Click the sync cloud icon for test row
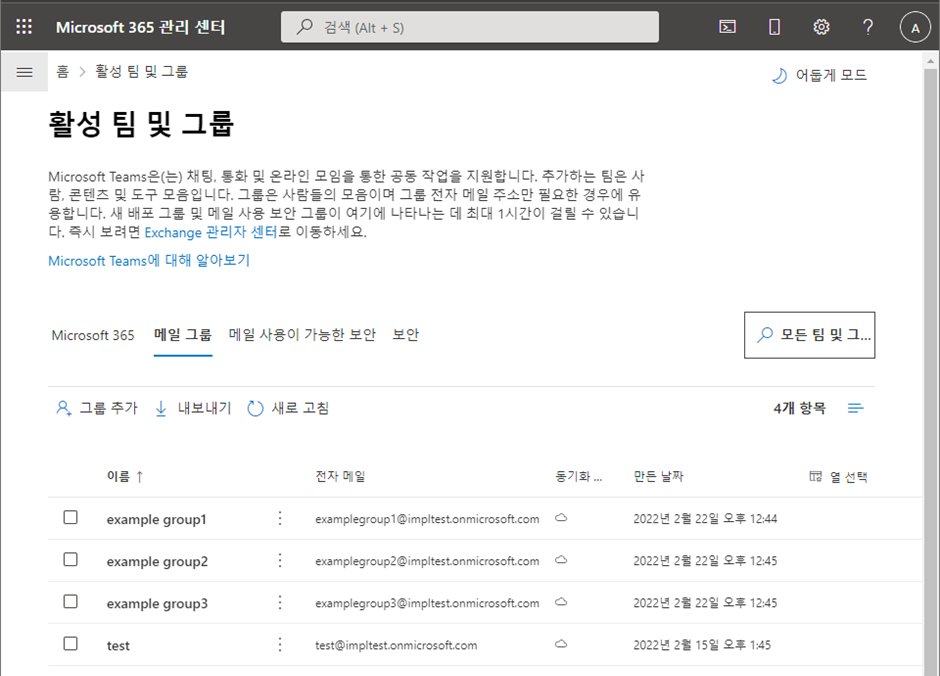The image size is (940, 676). pyautogui.click(x=561, y=644)
